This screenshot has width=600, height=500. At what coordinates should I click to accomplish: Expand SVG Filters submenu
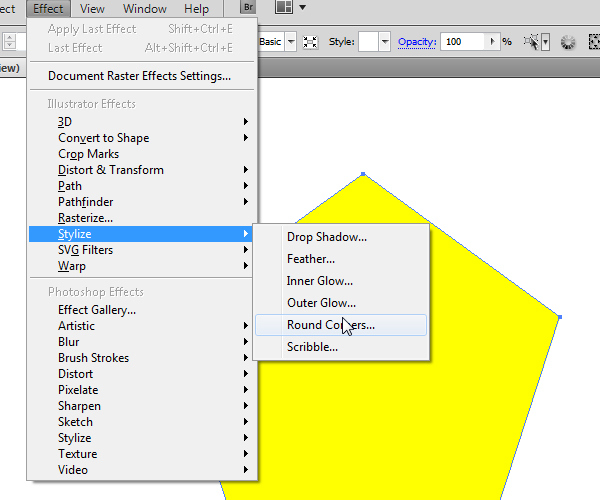[x=142, y=250]
